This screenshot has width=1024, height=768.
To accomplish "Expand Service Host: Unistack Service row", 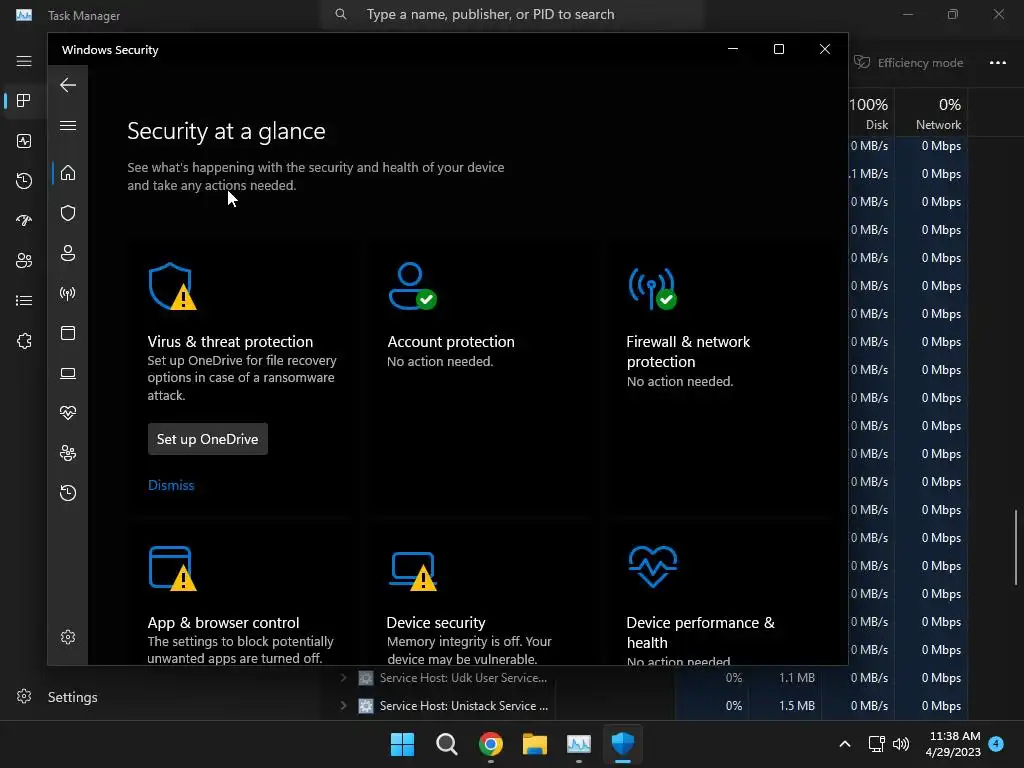I will (344, 706).
